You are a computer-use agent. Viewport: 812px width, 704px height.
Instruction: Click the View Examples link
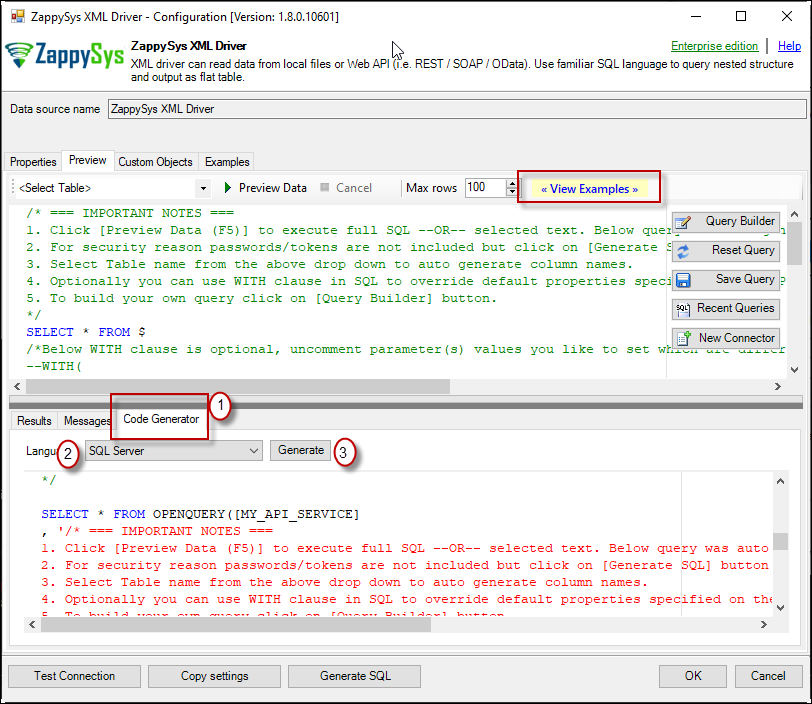(x=589, y=189)
